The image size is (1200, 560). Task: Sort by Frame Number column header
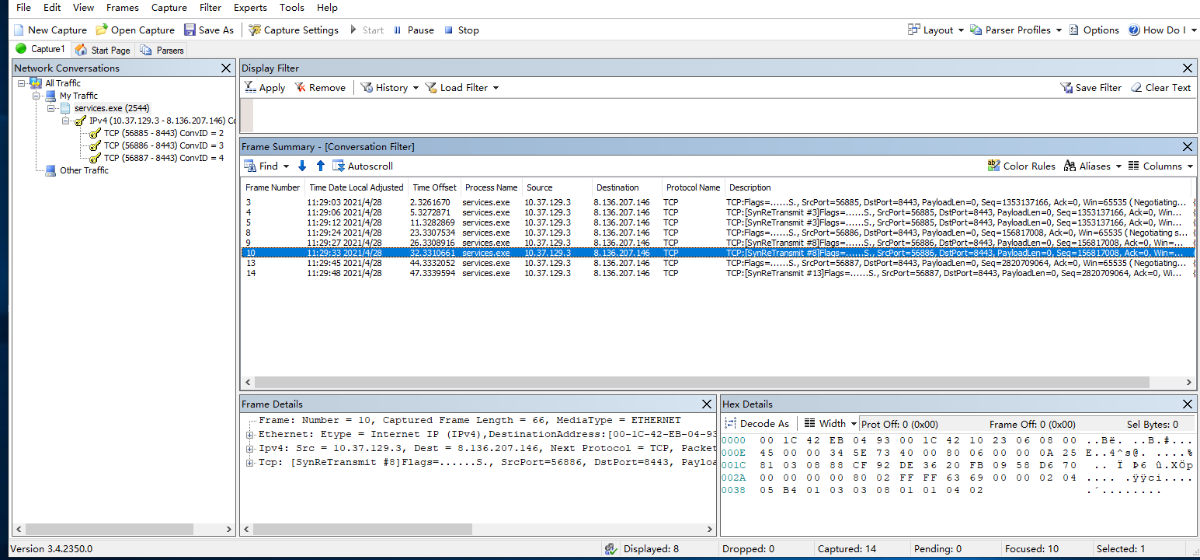(x=273, y=187)
